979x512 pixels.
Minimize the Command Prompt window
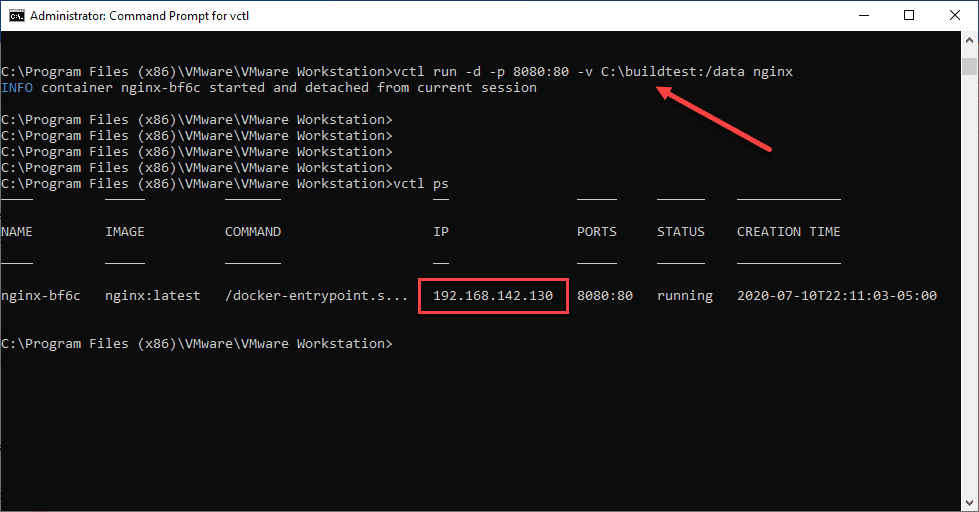click(x=864, y=15)
